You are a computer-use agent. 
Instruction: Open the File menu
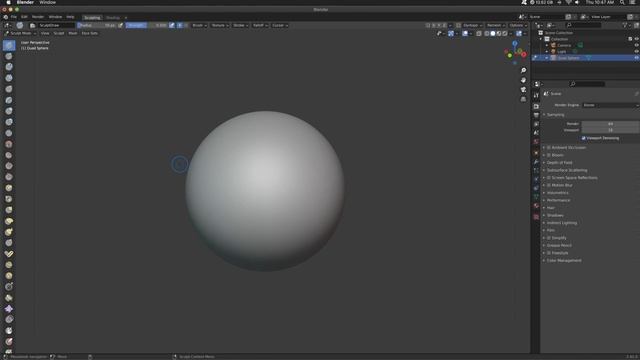tap(14, 17)
